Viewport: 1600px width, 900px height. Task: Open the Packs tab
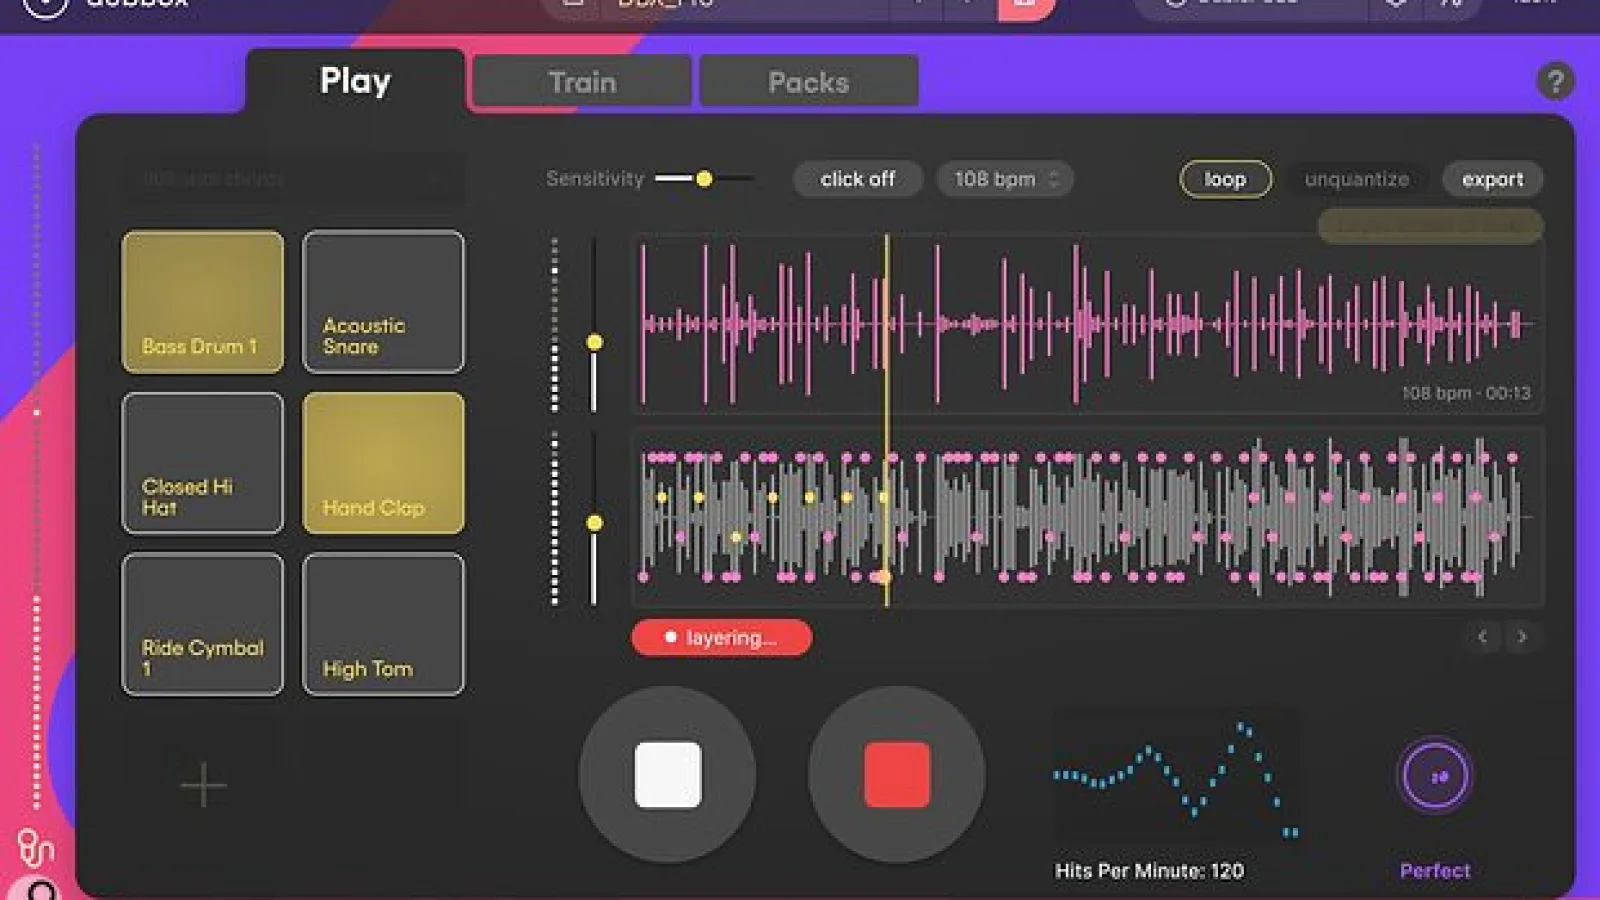tap(808, 82)
